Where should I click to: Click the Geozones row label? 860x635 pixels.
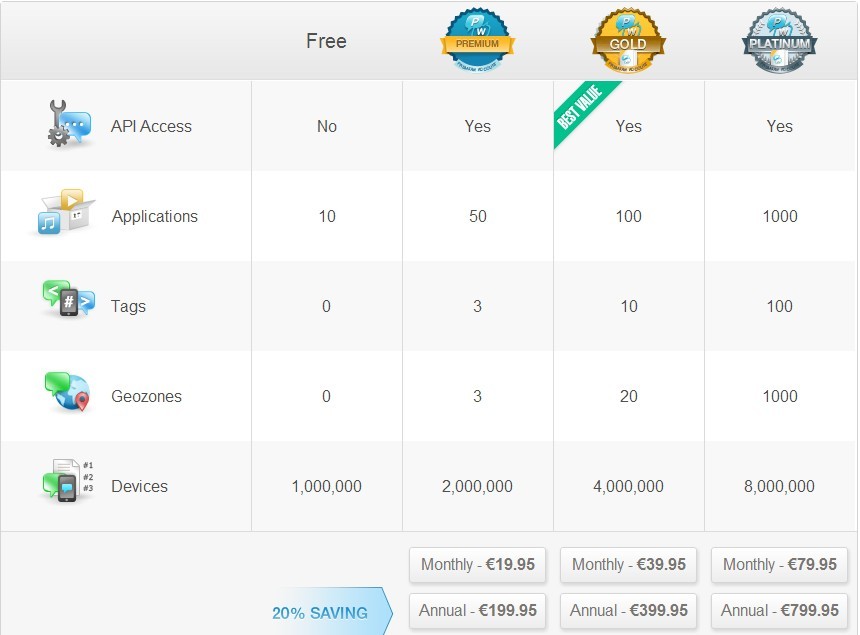pos(146,396)
